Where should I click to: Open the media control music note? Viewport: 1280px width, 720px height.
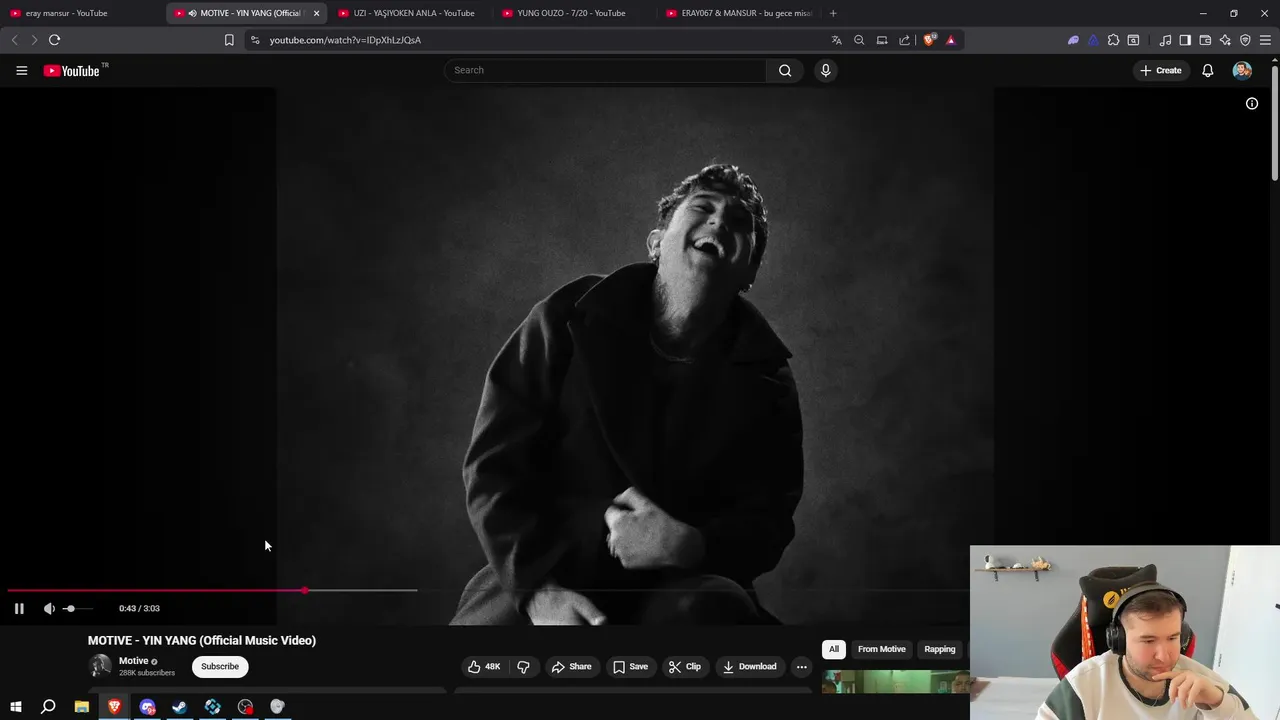pos(1165,40)
